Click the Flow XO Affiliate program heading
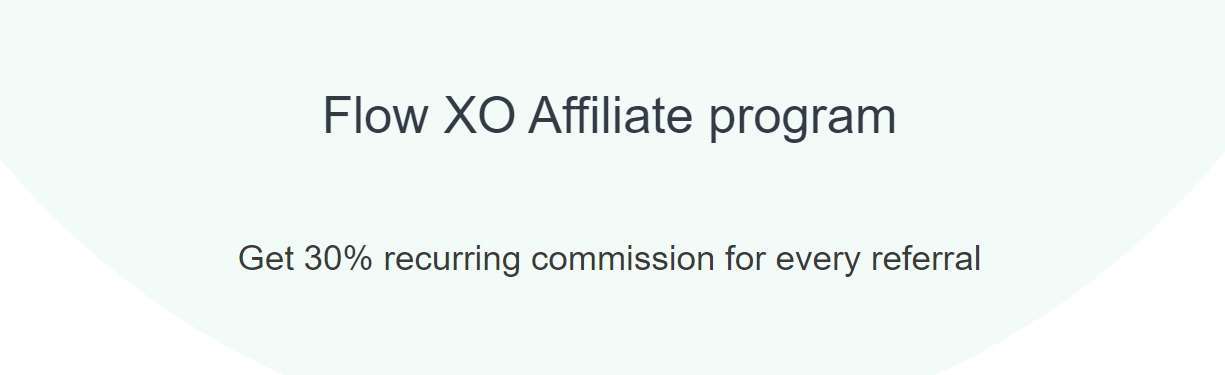The height and width of the screenshot is (375, 1225). click(x=609, y=117)
